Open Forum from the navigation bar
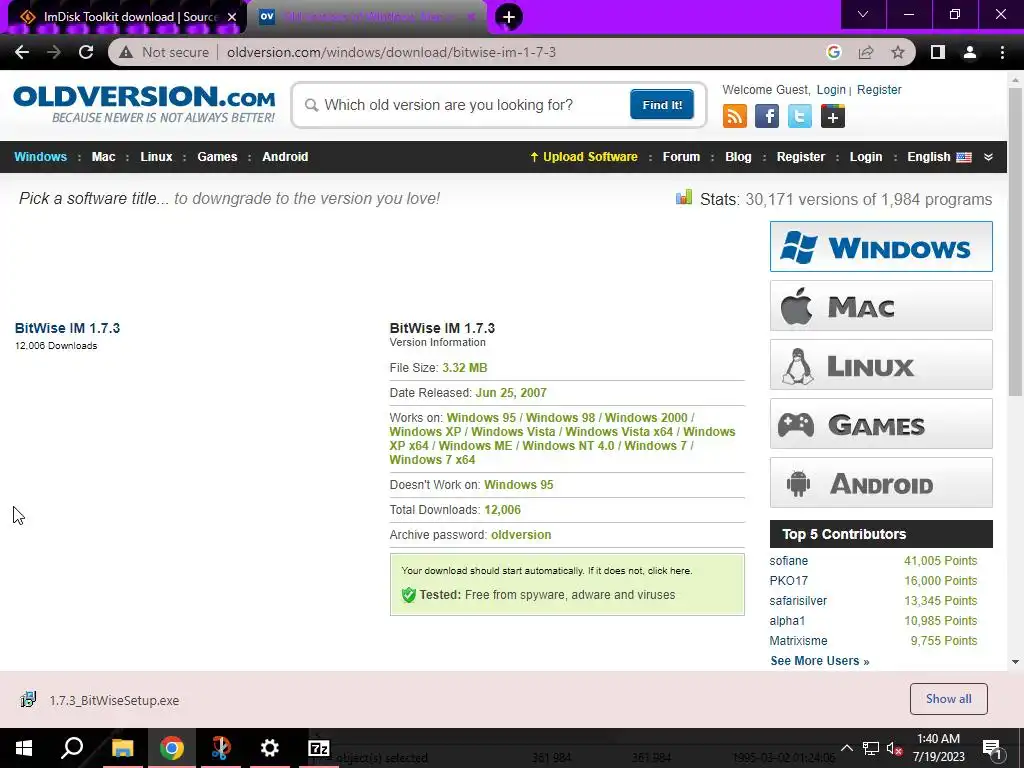 [681, 157]
